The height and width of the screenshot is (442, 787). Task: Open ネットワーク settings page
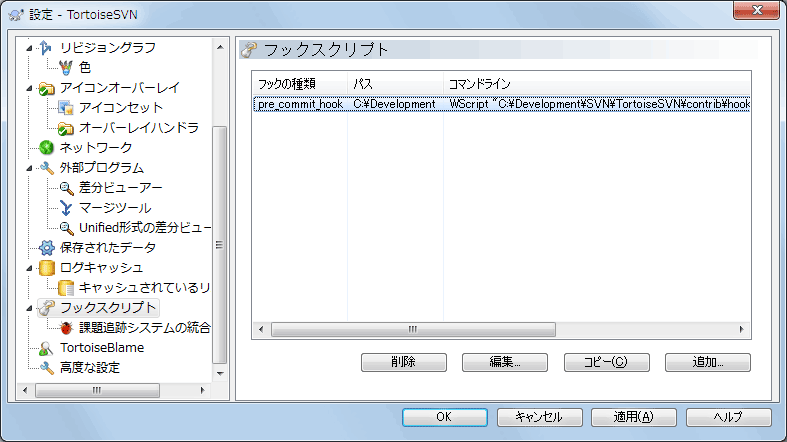click(96, 148)
